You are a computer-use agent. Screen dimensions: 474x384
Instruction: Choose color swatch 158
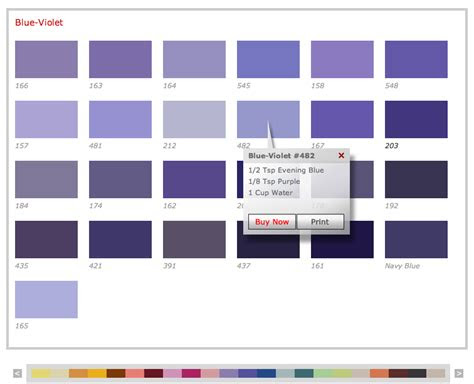342,59
